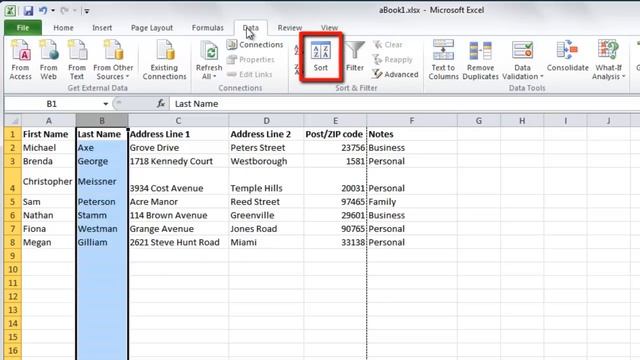
Task: Select column F header
Action: [x=411, y=121]
